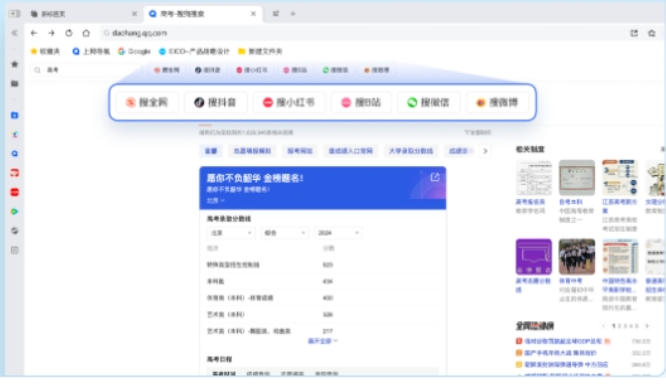Show more filter chips with right chevron
Screen dimensions: 666x387
pyautogui.click(x=485, y=151)
